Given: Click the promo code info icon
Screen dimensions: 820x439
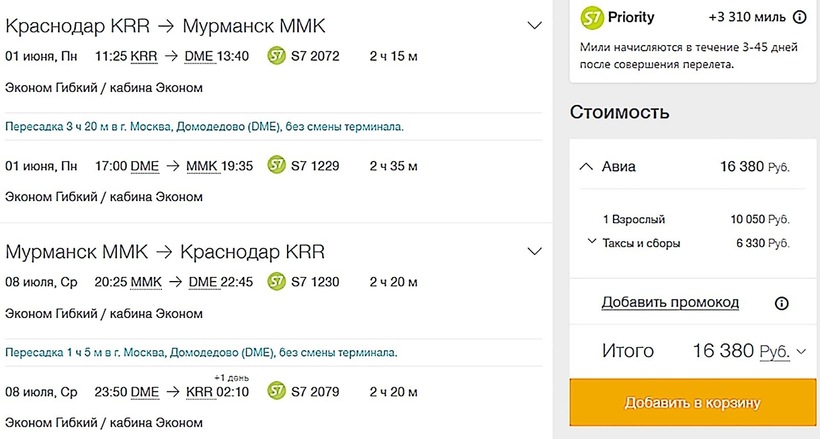Looking at the screenshot, I should [x=782, y=303].
